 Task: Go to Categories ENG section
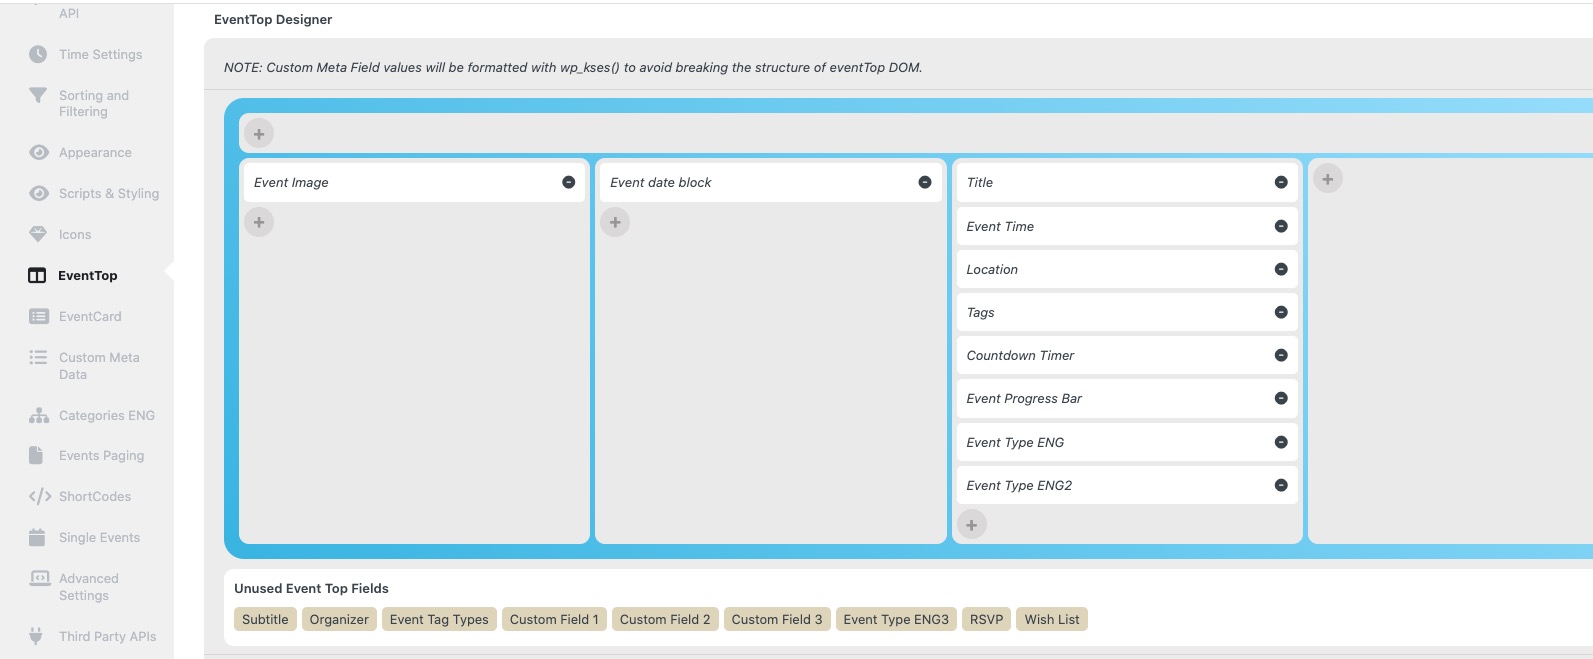coord(107,415)
